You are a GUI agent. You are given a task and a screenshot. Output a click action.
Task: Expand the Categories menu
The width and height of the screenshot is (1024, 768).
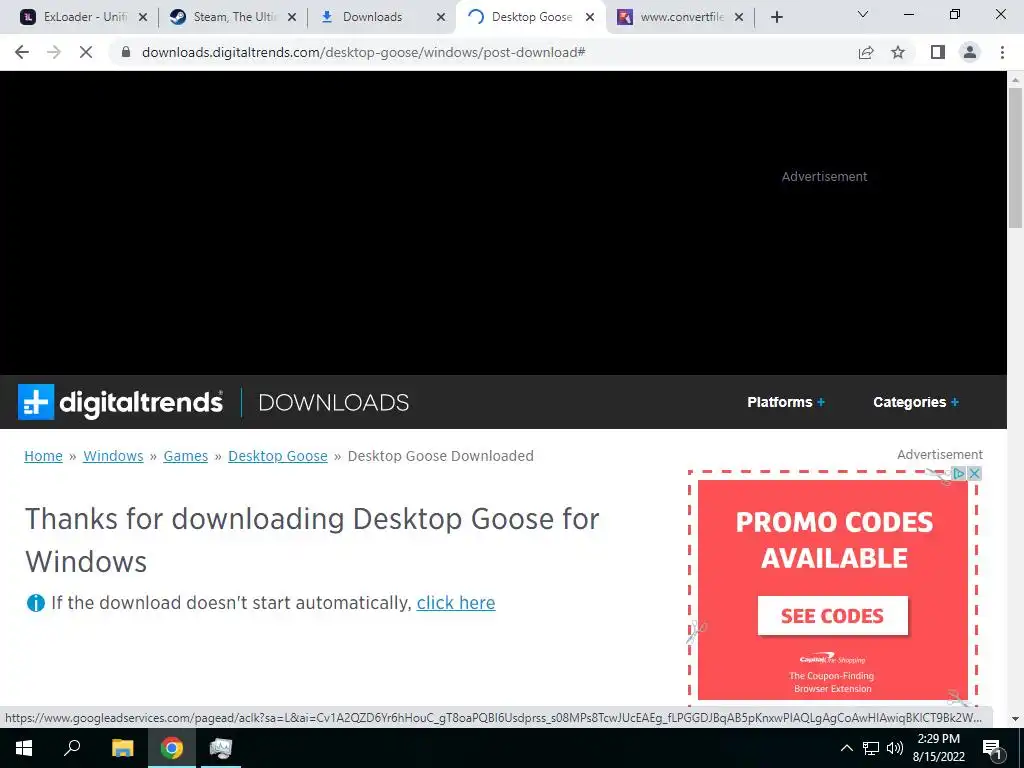[916, 402]
